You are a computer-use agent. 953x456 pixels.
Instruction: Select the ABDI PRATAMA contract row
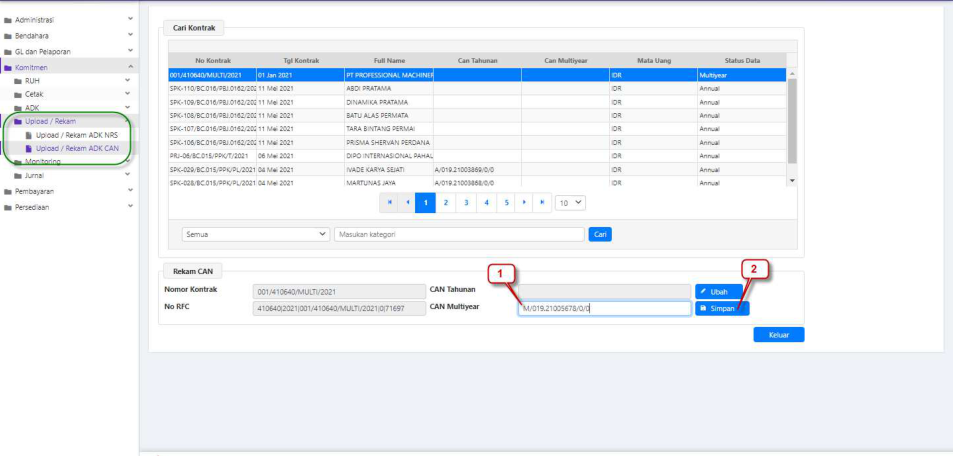click(380, 88)
